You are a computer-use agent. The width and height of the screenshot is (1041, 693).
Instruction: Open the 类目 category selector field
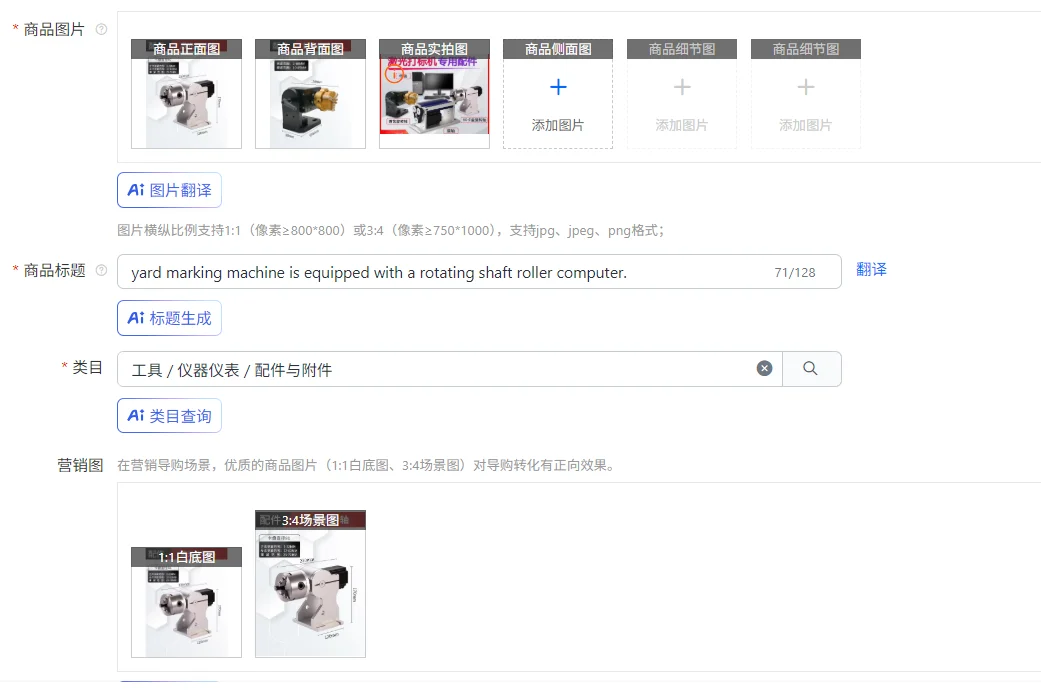pos(449,369)
